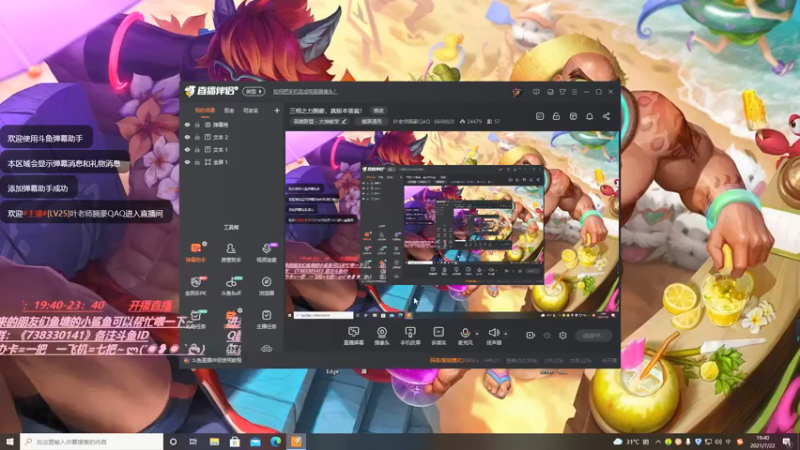Open the inbox icon in title bar
Viewport: 800px width, 450px height.
click(x=550, y=92)
